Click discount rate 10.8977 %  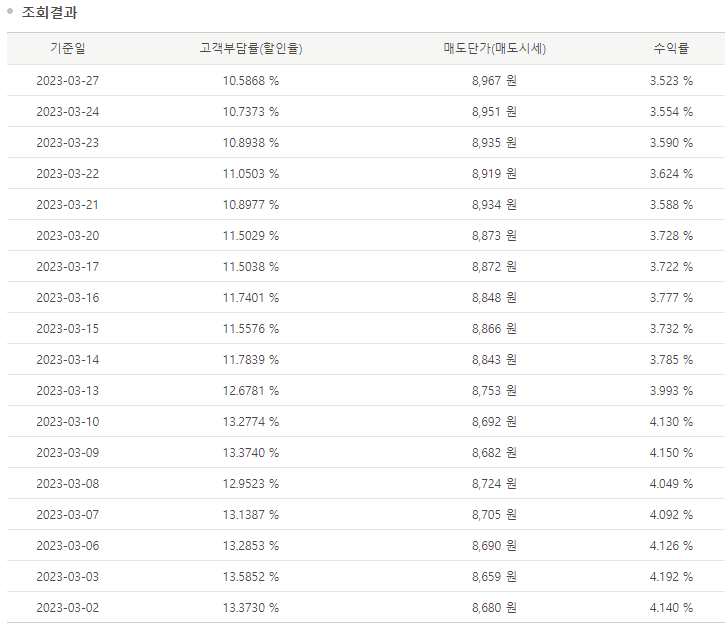(x=251, y=204)
